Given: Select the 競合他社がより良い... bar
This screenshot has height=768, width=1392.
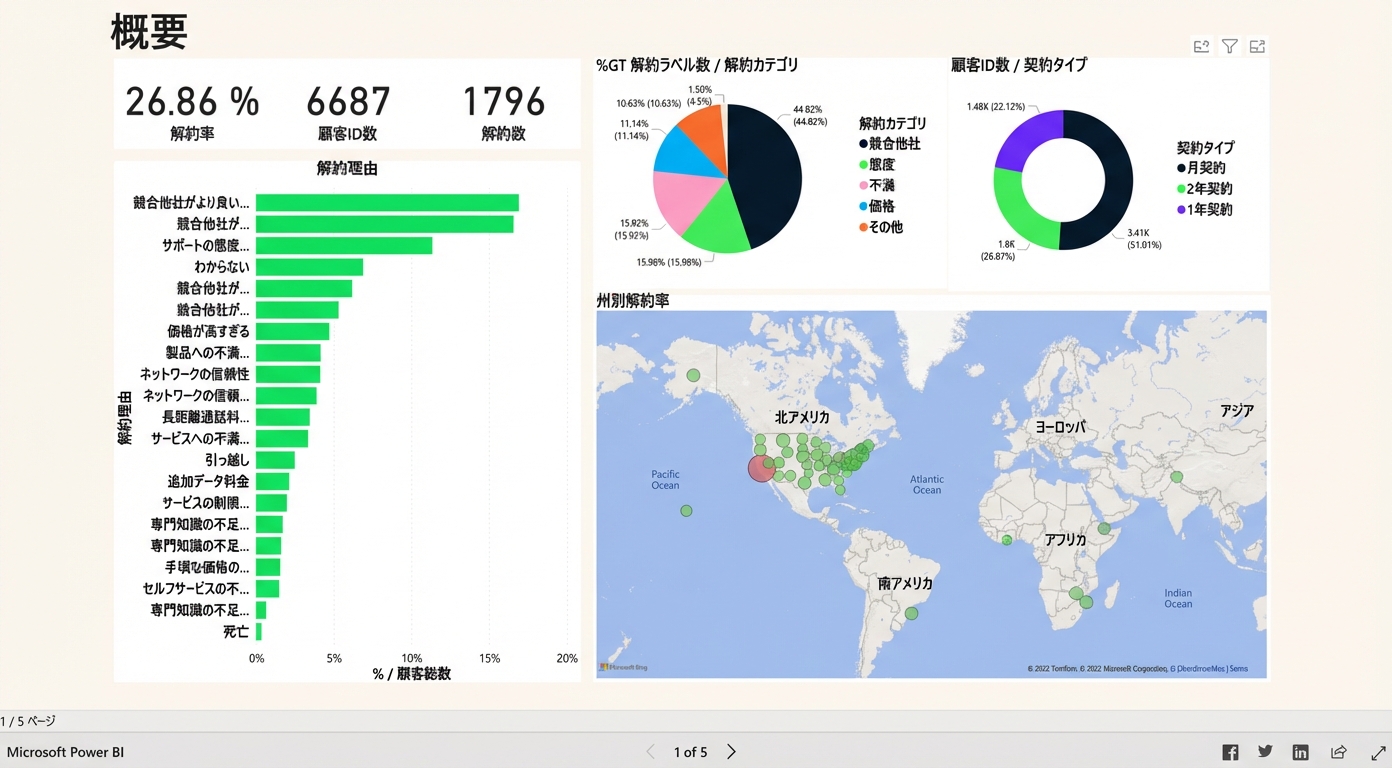Looking at the screenshot, I should tap(387, 203).
